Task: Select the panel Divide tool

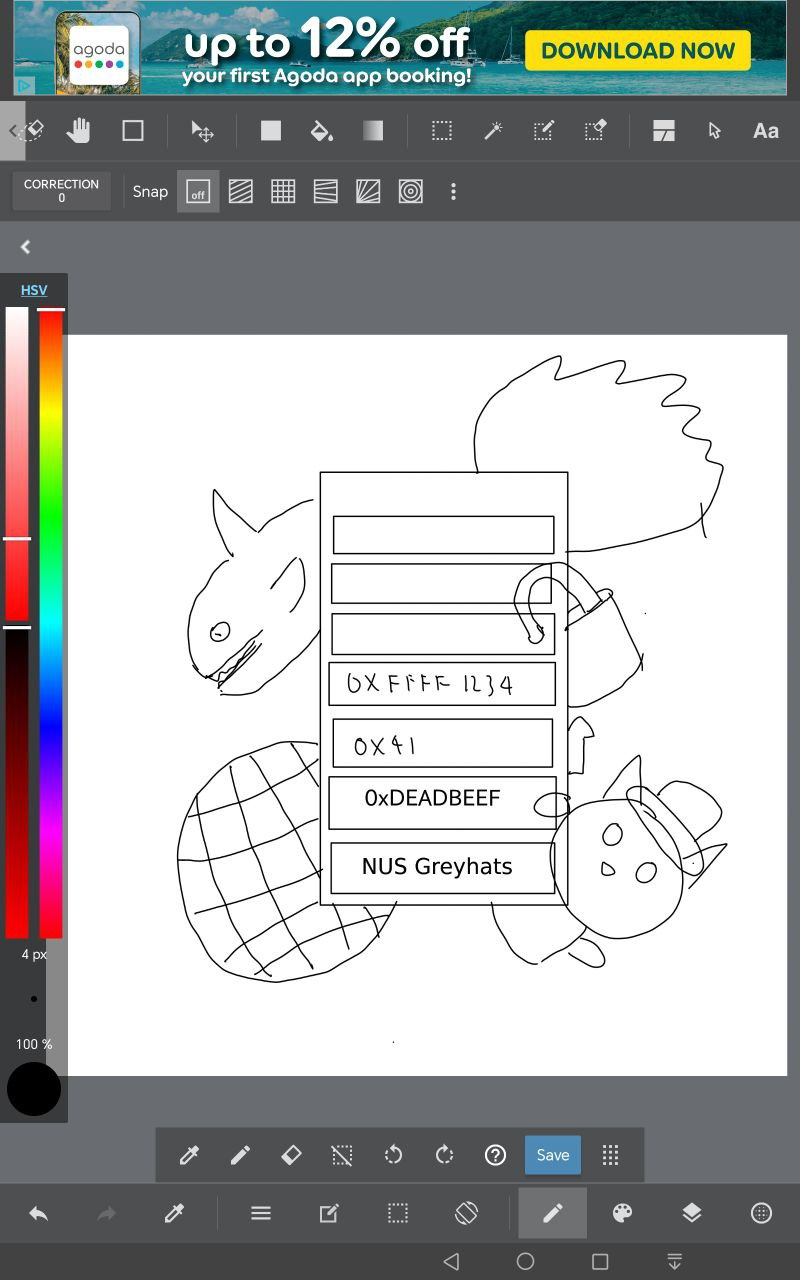Action: 664,131
